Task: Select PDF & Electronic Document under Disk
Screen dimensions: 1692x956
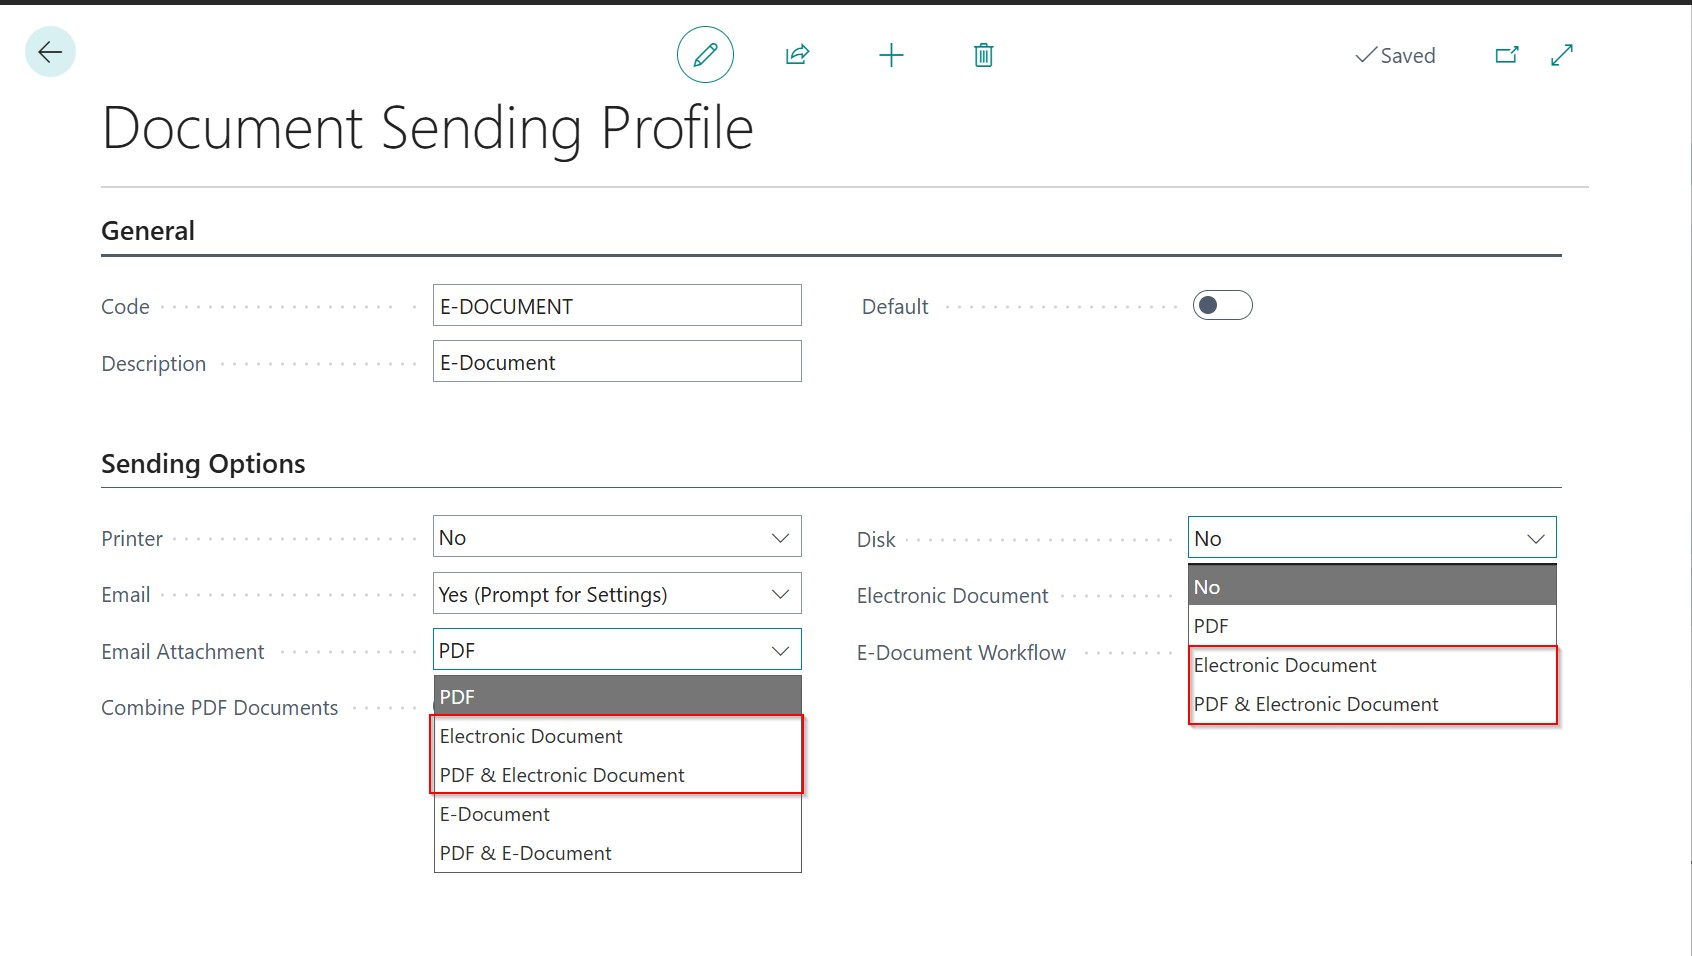Action: pyautogui.click(x=1316, y=704)
